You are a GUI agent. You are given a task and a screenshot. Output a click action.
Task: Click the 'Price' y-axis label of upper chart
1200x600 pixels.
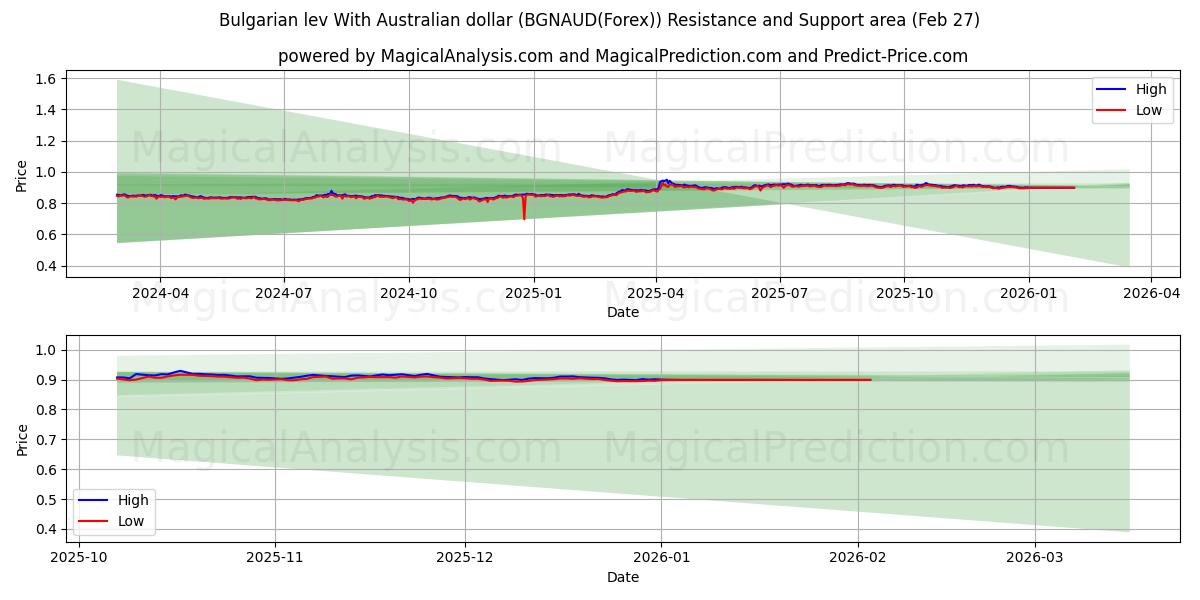(22, 175)
